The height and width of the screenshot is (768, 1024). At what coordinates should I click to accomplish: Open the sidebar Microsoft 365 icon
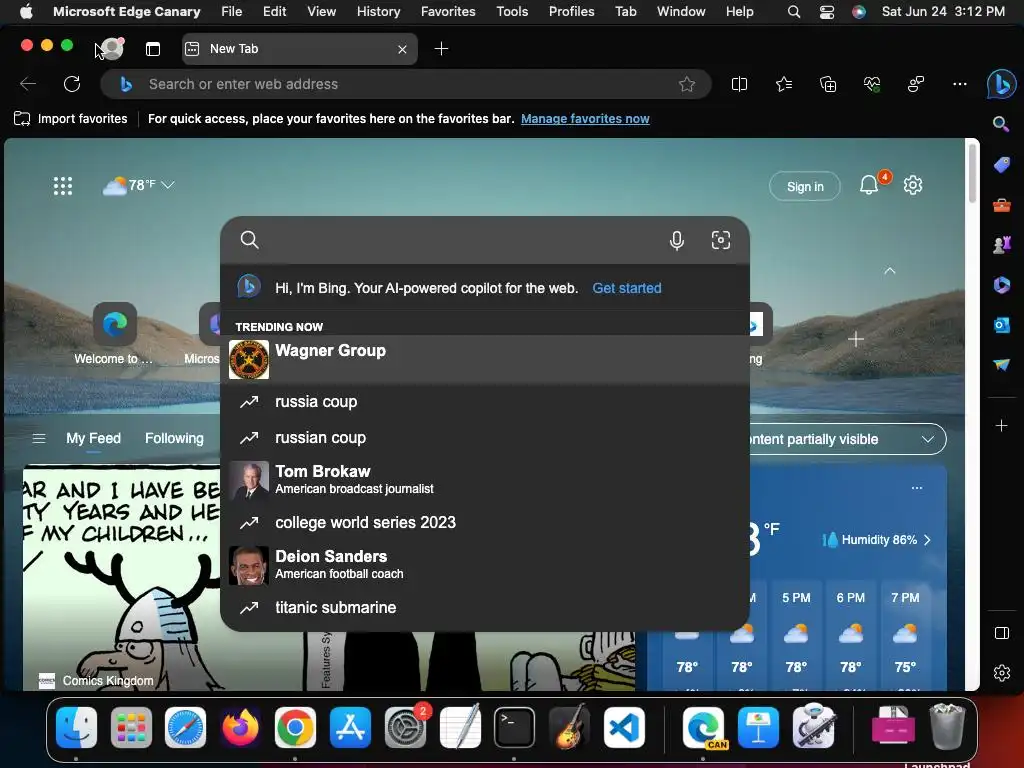pos(1001,285)
